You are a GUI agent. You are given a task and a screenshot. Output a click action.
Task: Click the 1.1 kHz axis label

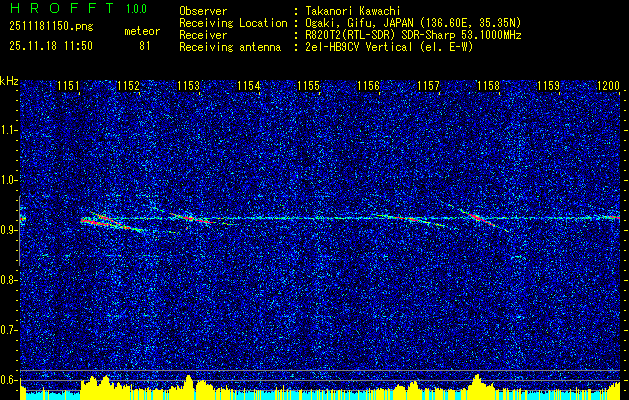8,130
